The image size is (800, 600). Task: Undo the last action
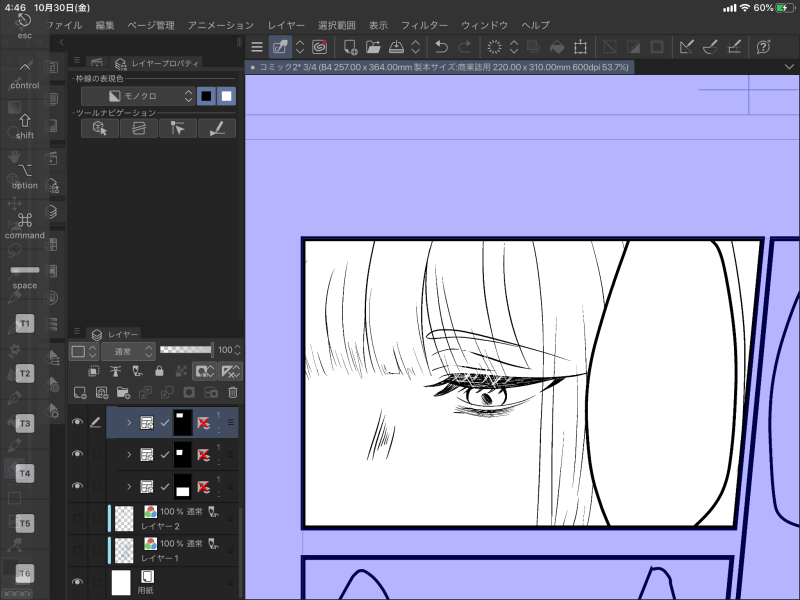(x=441, y=47)
